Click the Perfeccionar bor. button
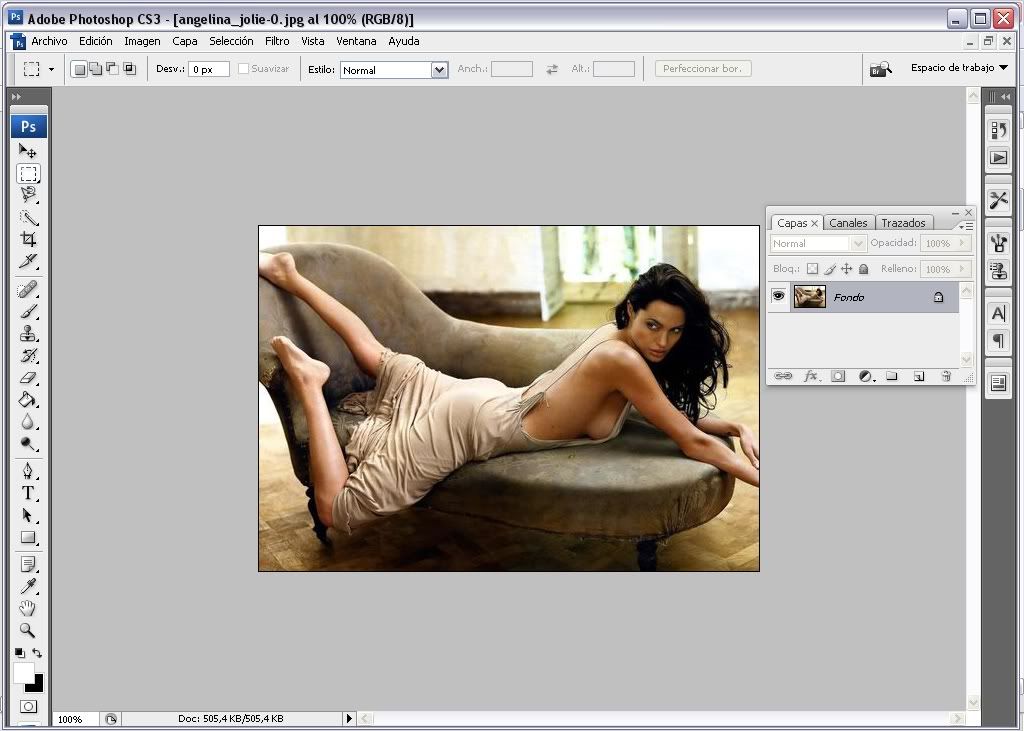Screen dimensions: 1024x731 point(703,69)
